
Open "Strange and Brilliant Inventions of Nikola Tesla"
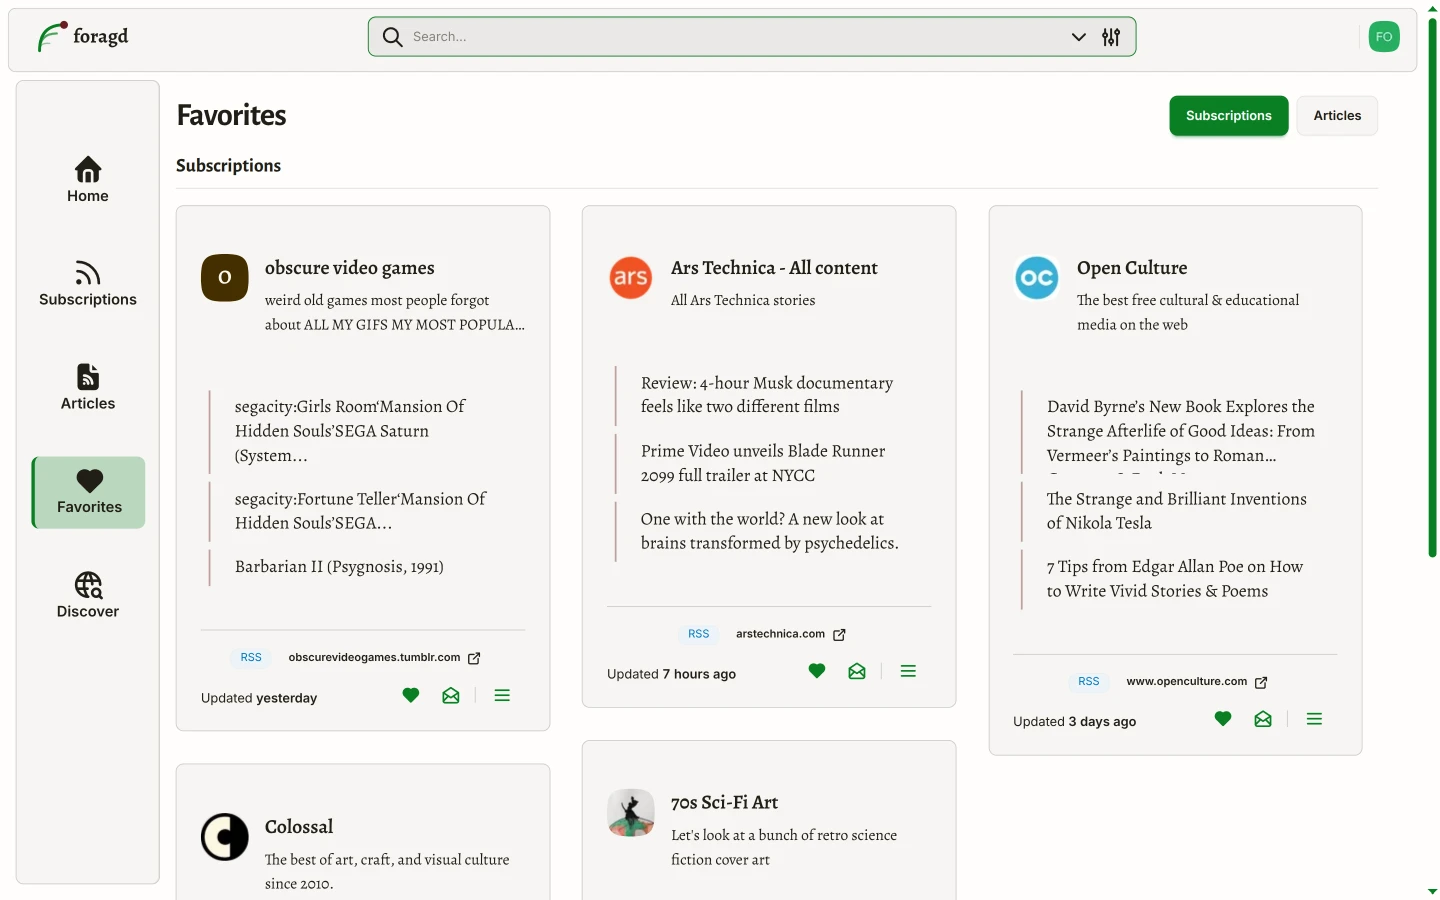tap(1177, 511)
